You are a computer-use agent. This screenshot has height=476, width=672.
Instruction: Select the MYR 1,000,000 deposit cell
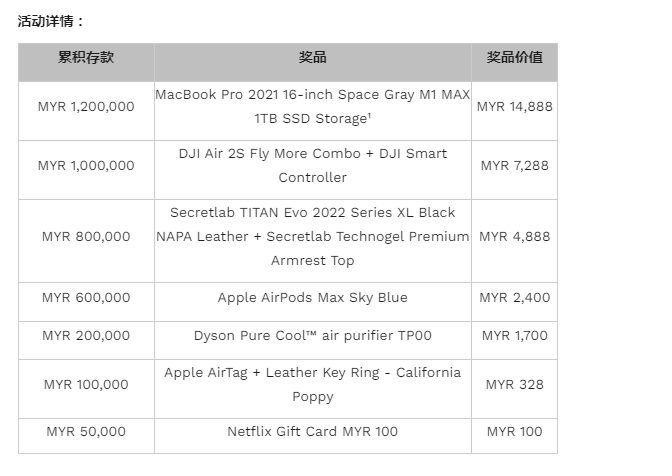(x=86, y=166)
